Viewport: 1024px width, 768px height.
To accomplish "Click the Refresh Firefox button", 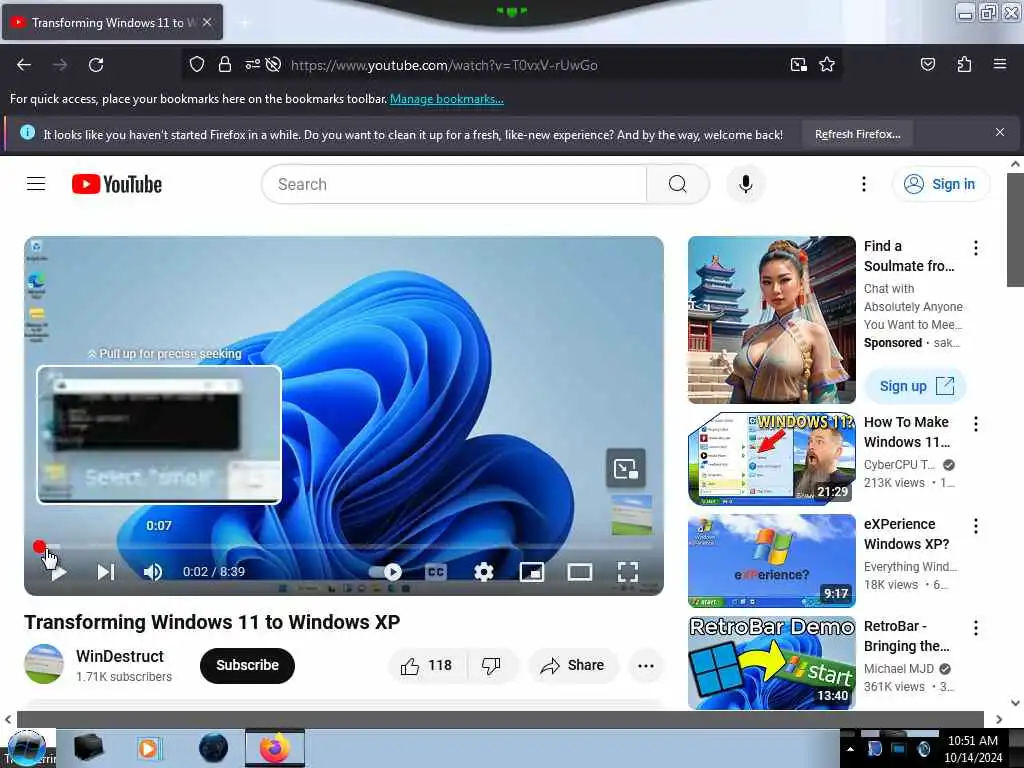I will pos(857,134).
